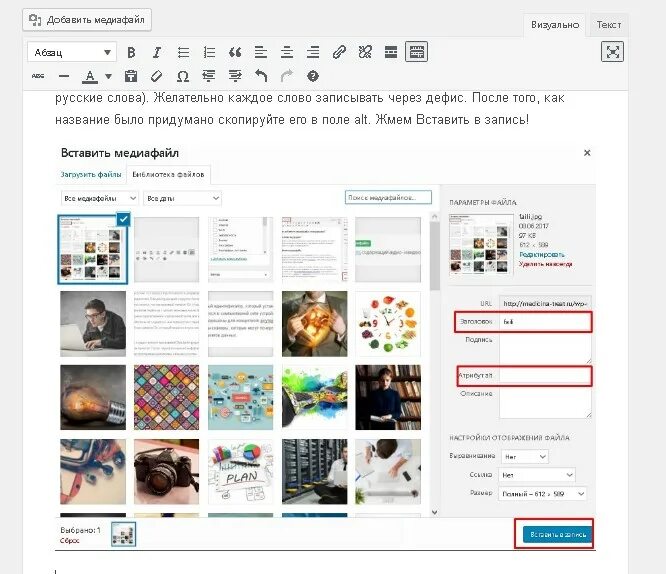Screen dimensions: 666x574
Task: Increase indent of the paragraph
Action: (x=235, y=76)
